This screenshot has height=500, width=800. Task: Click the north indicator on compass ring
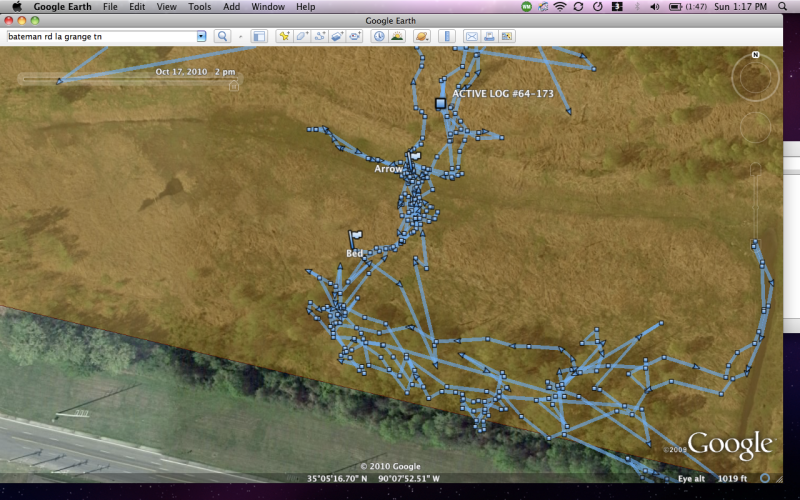tap(756, 55)
